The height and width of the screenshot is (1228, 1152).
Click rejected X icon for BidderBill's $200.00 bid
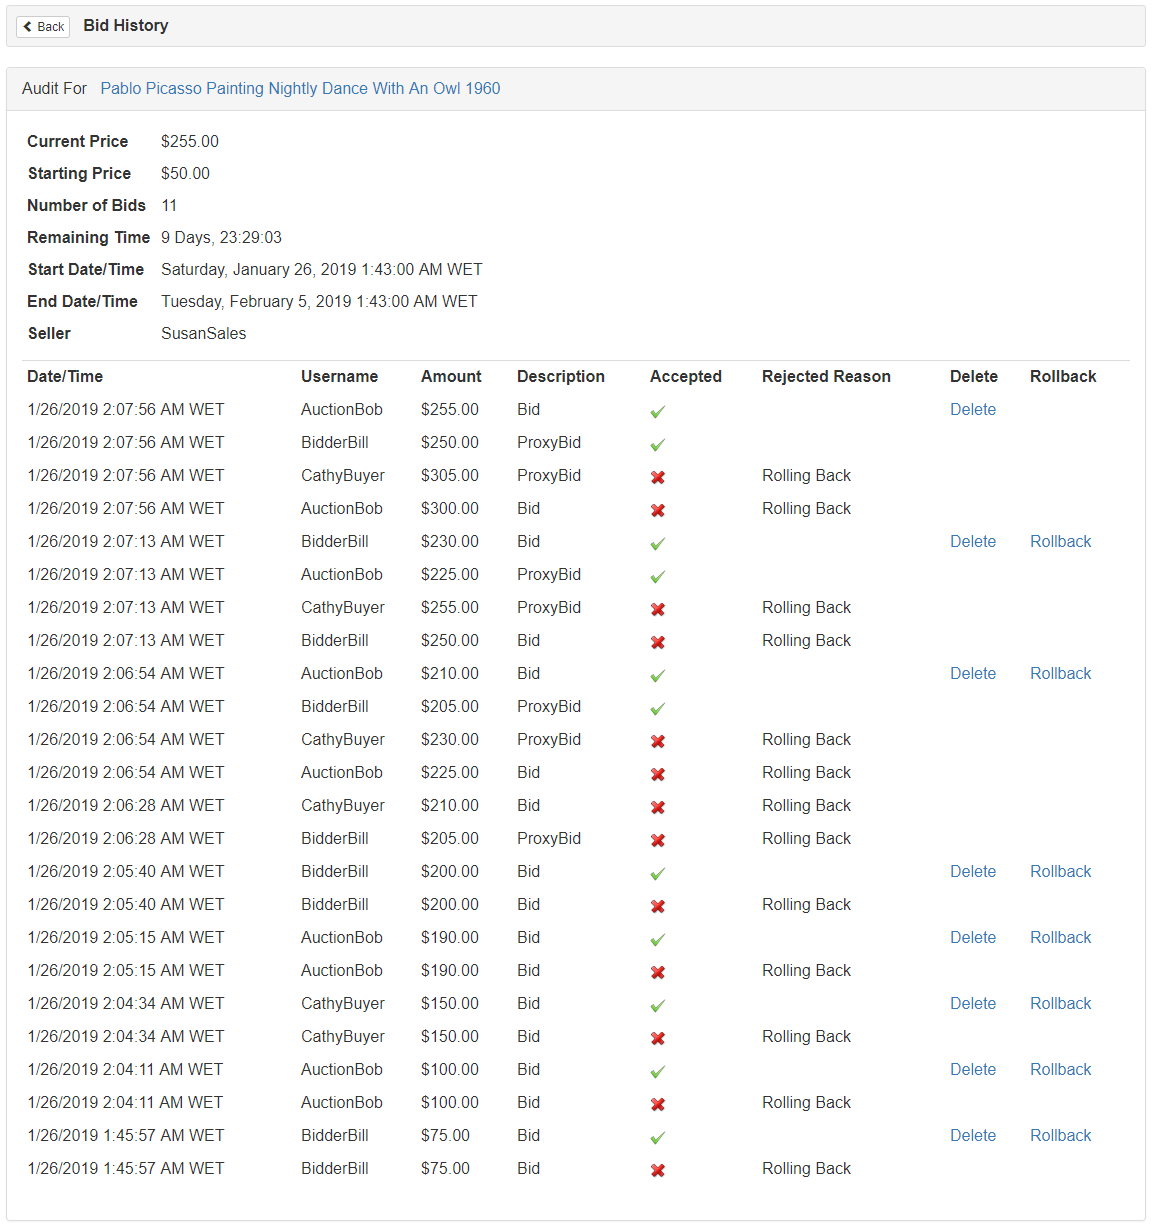658,907
